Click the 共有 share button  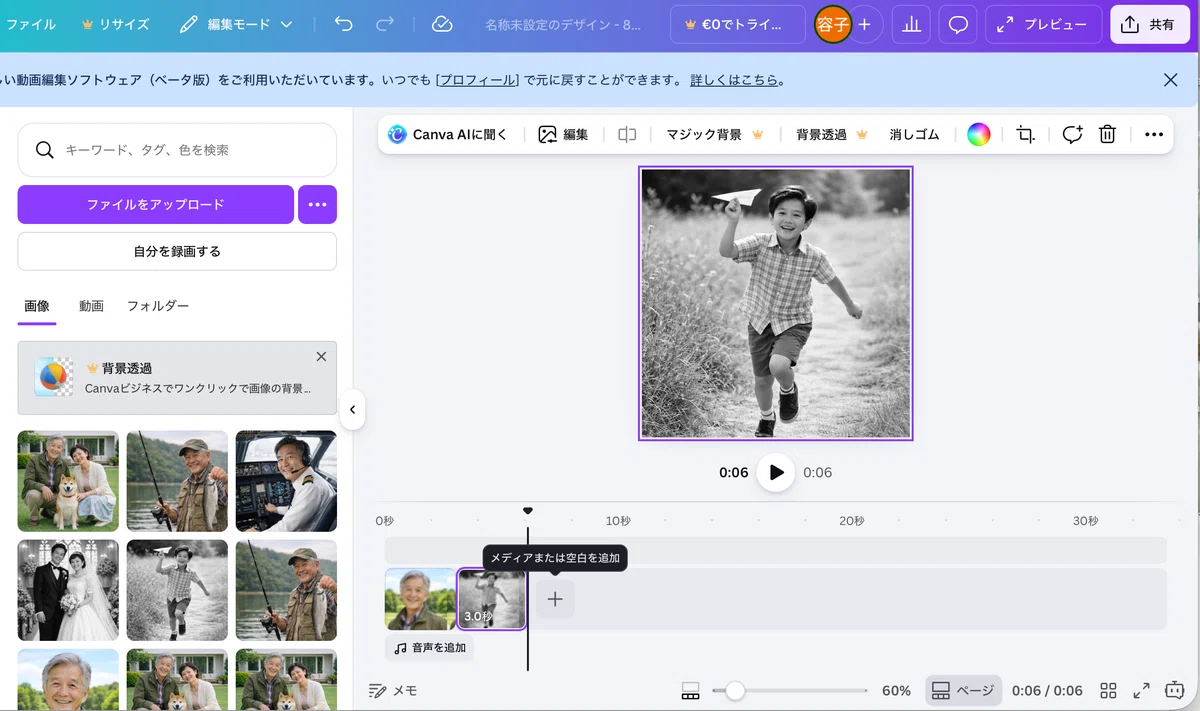[1149, 24]
